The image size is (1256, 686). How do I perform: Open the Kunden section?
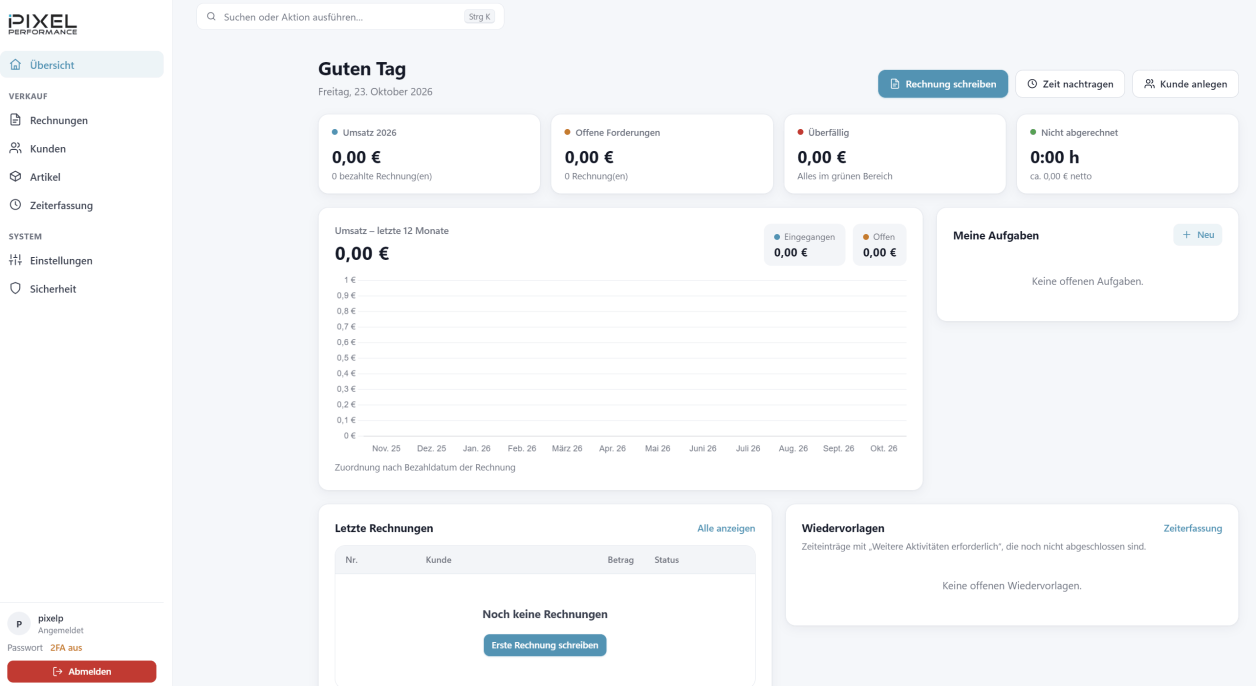pos(82,148)
